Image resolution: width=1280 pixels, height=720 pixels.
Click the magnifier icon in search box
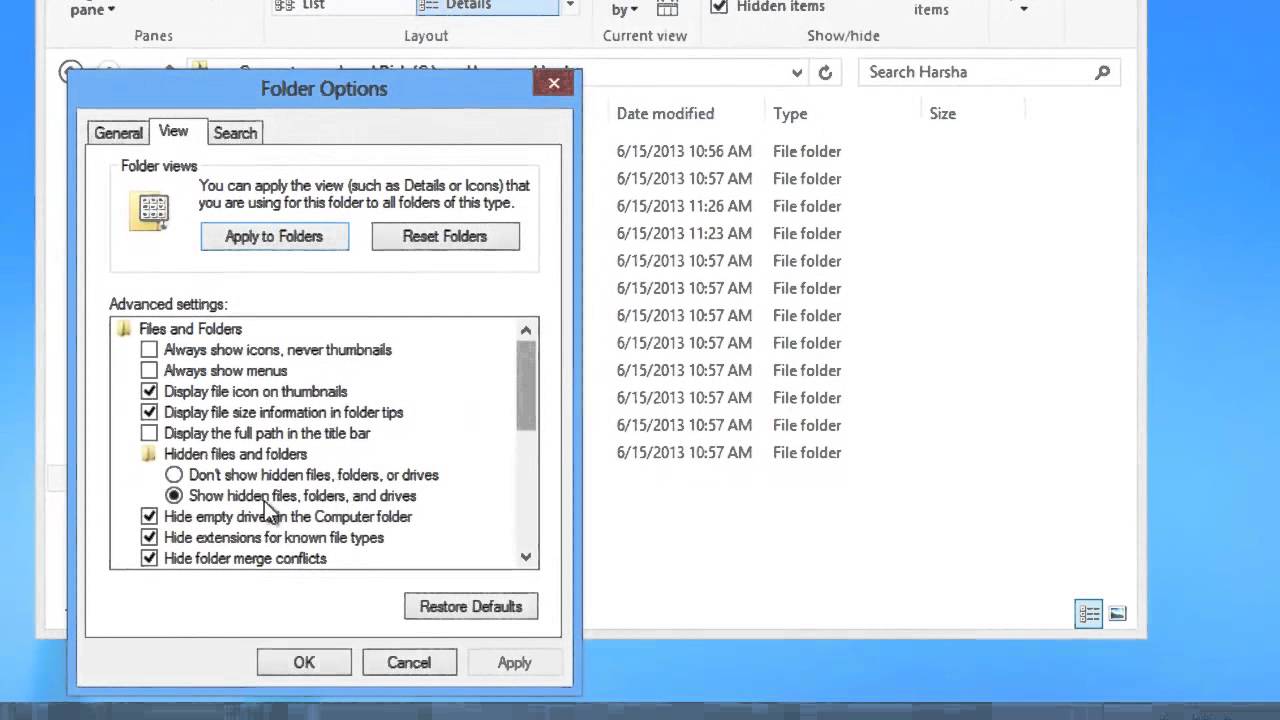[x=1102, y=72]
